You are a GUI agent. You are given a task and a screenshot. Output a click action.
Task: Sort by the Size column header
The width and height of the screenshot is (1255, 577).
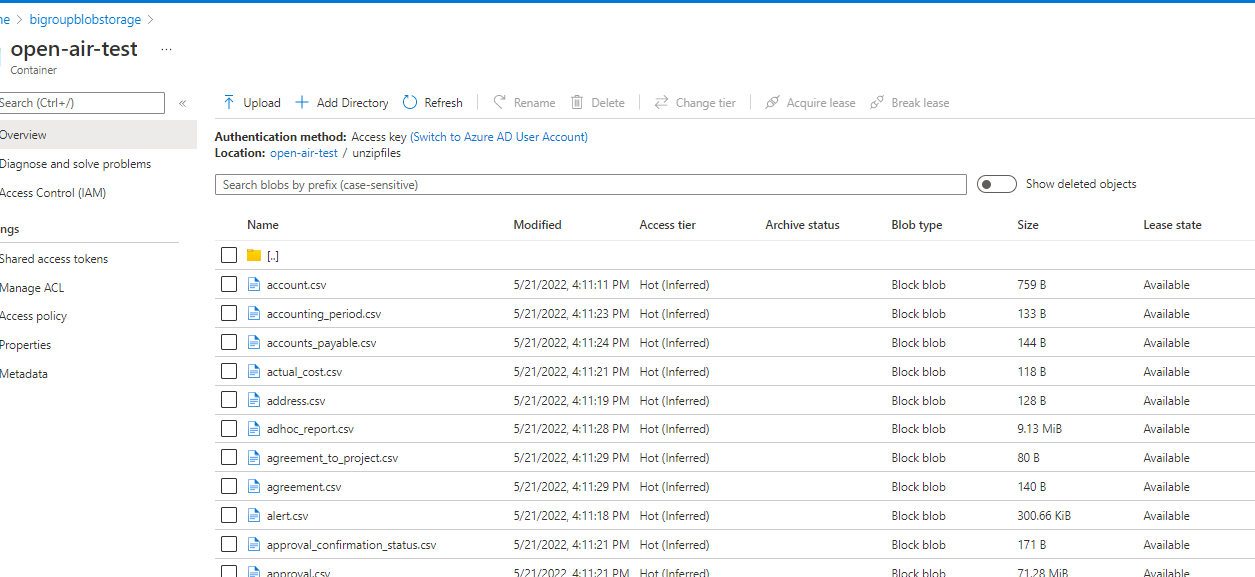[1028, 225]
